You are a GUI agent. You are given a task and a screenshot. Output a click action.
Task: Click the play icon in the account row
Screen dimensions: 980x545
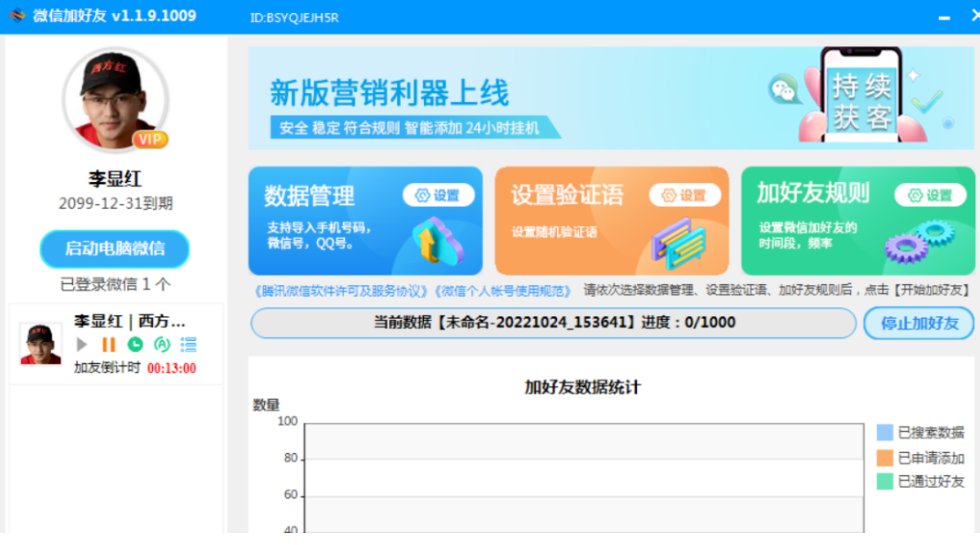(81, 344)
